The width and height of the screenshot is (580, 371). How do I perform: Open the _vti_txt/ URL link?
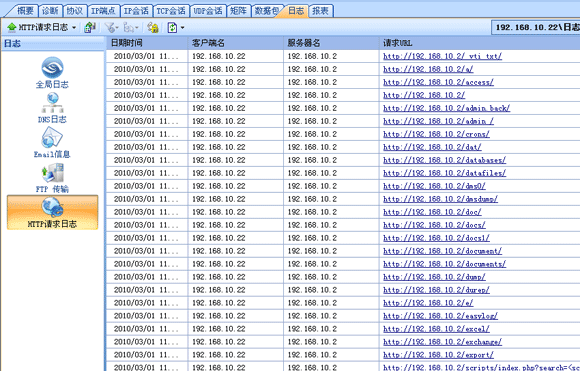coord(442,56)
